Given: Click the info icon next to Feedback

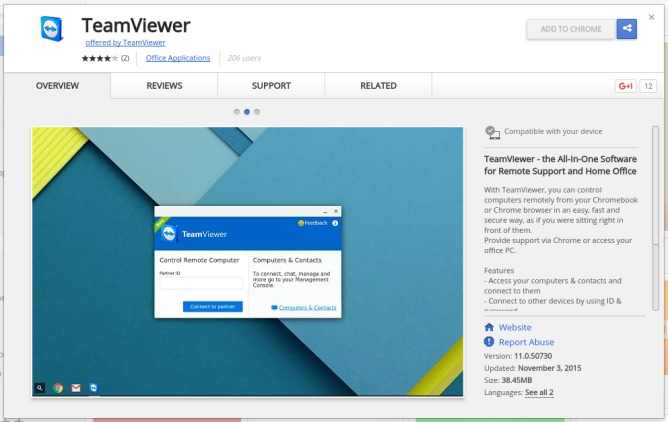Looking at the screenshot, I should [335, 223].
